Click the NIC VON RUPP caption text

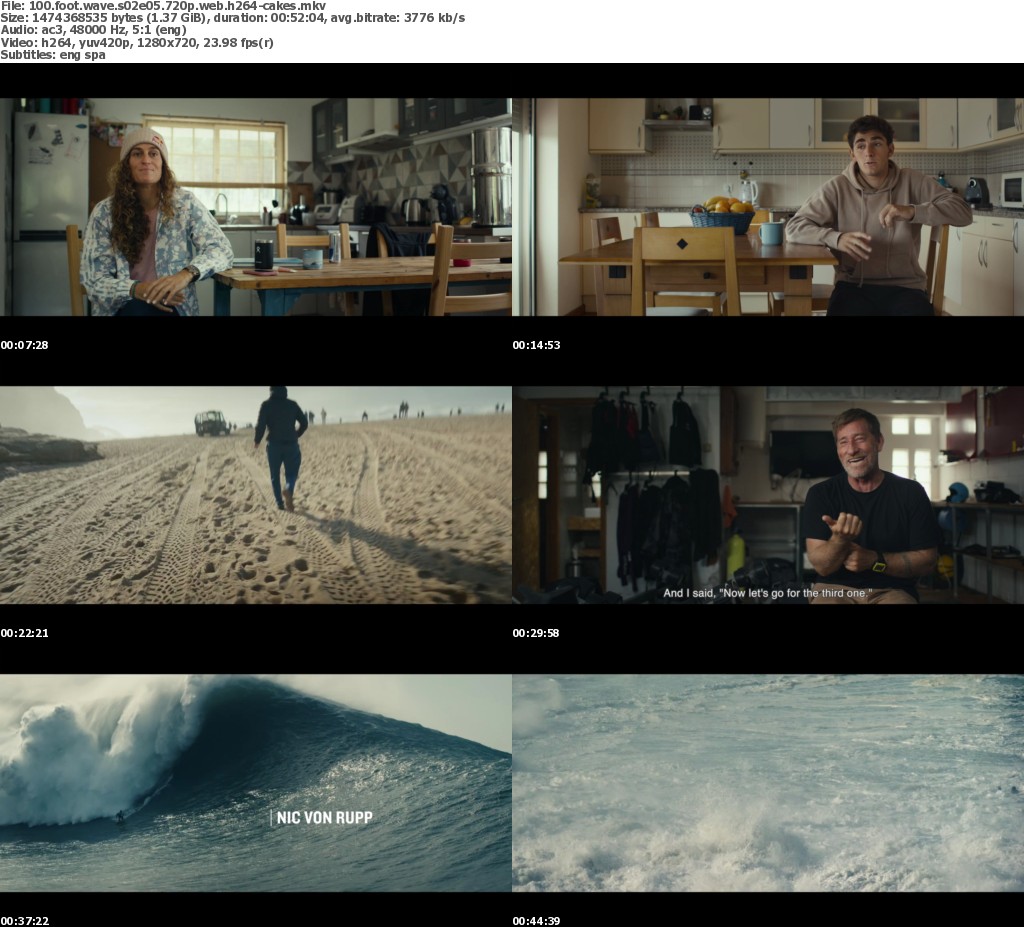324,818
